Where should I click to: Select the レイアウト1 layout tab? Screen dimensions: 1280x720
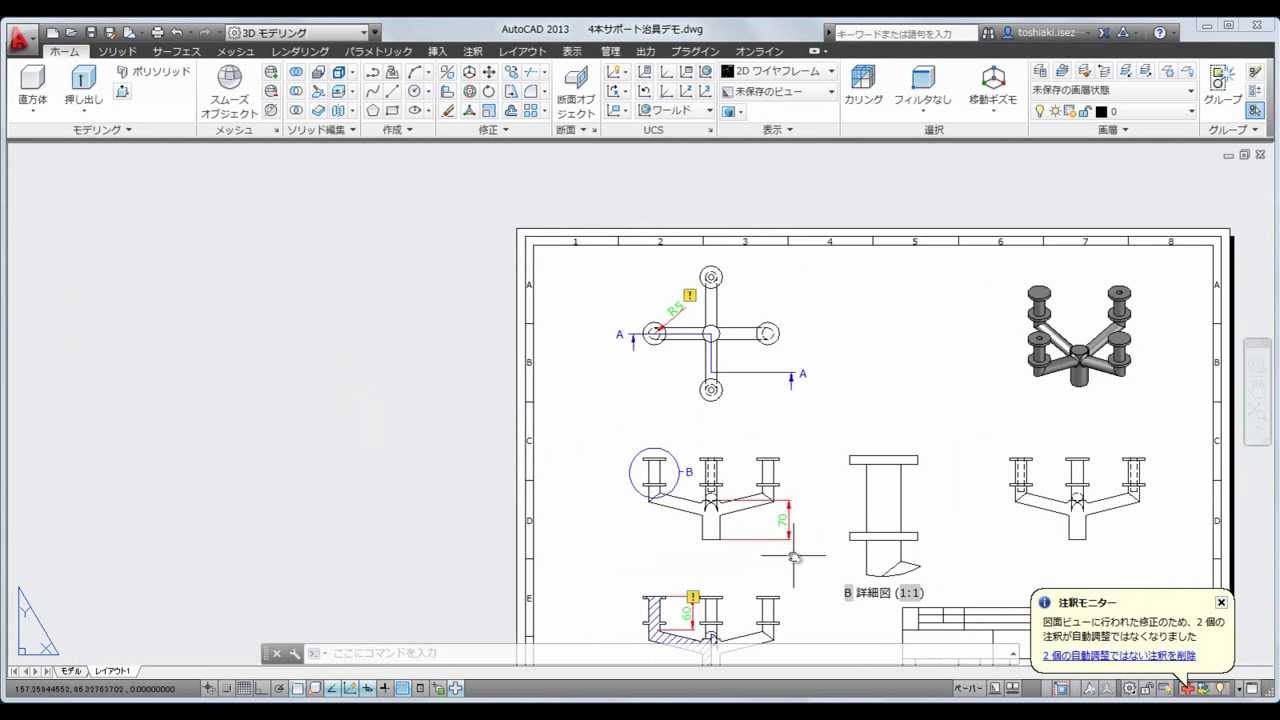112,671
